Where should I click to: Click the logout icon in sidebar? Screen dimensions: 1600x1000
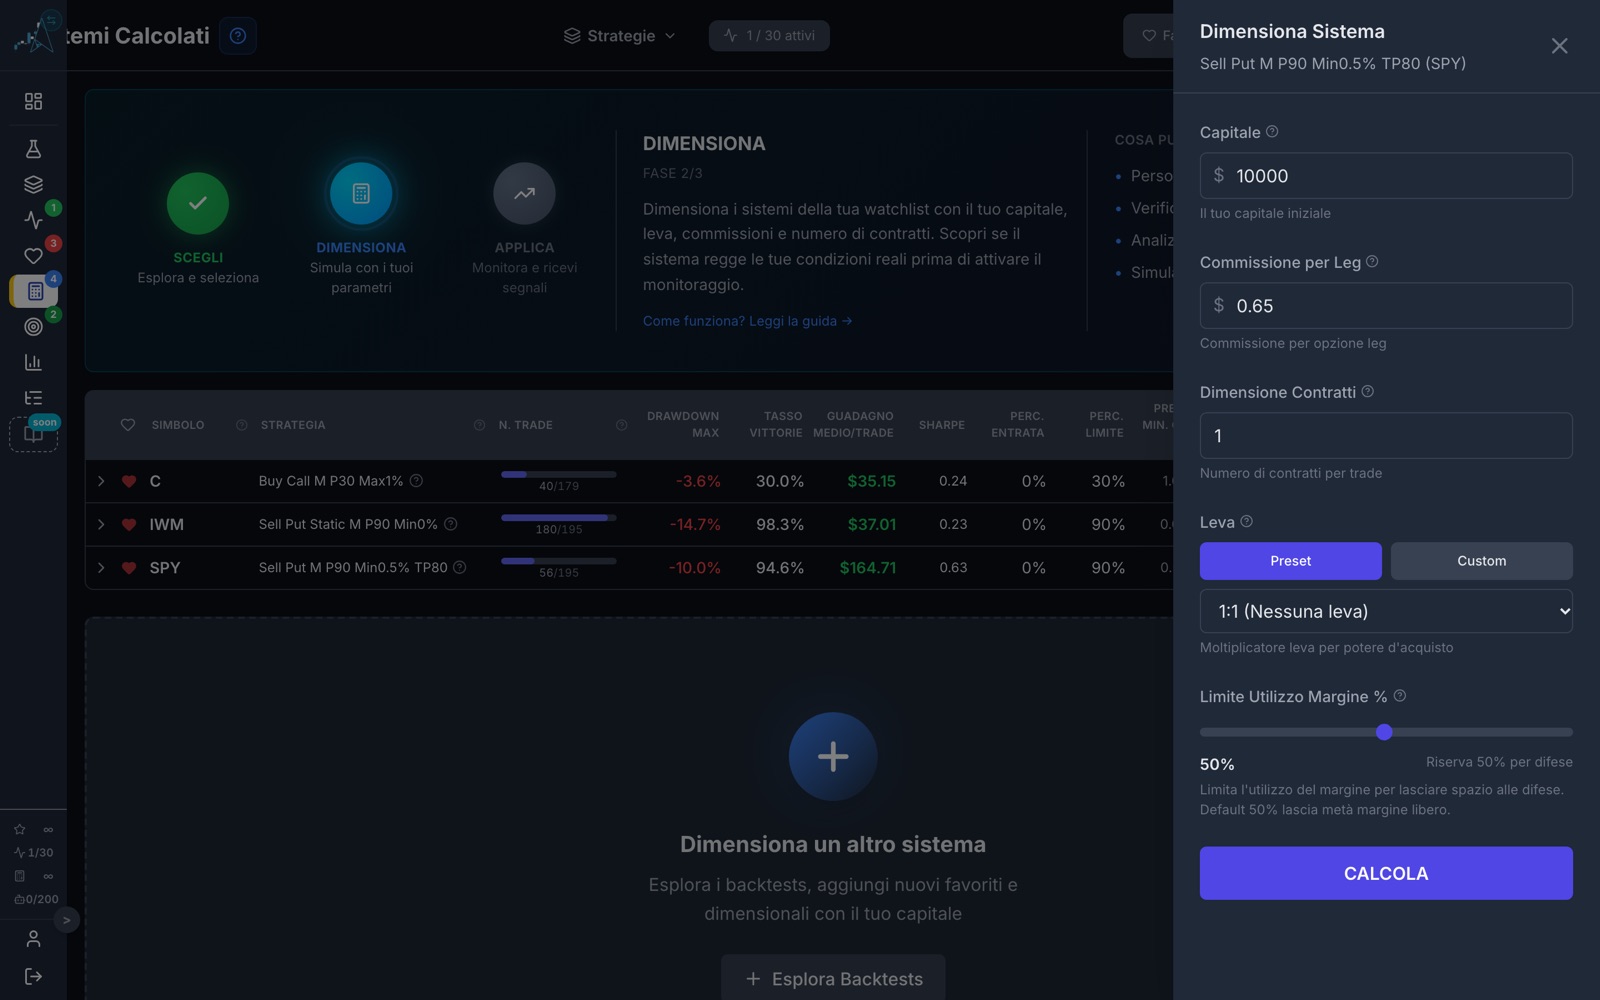33,976
